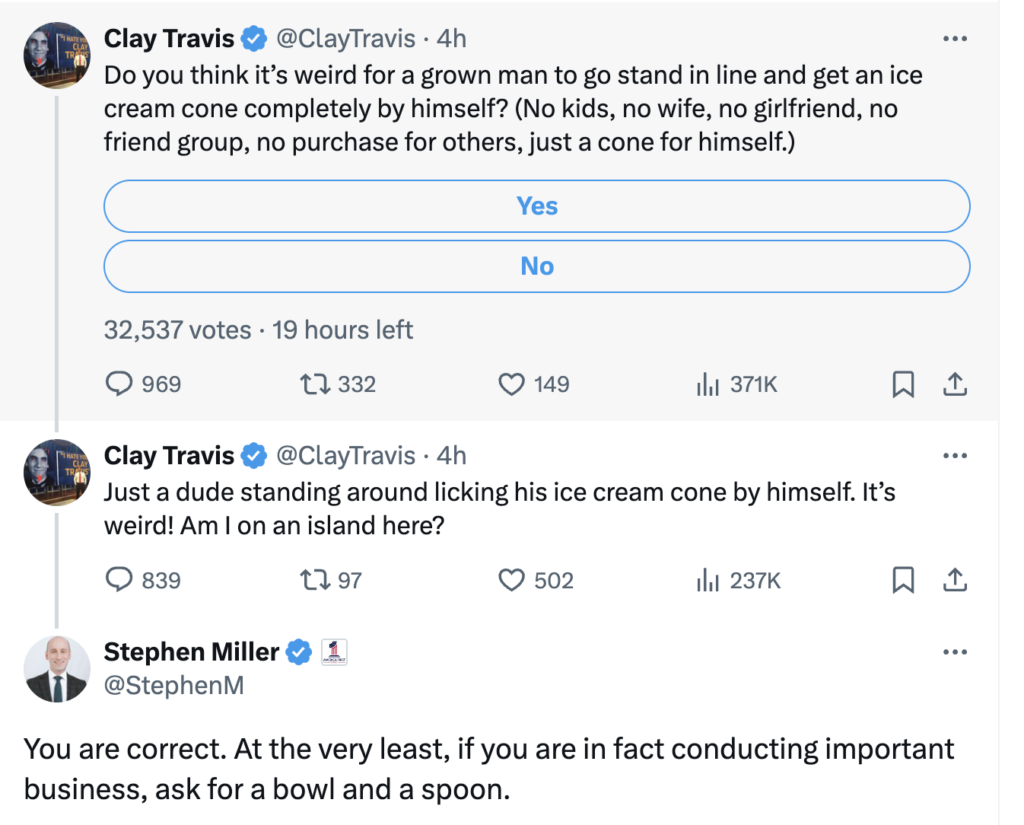The width and height of the screenshot is (1024, 825).
Task: View analytics showing 371K views
Action: click(x=707, y=384)
